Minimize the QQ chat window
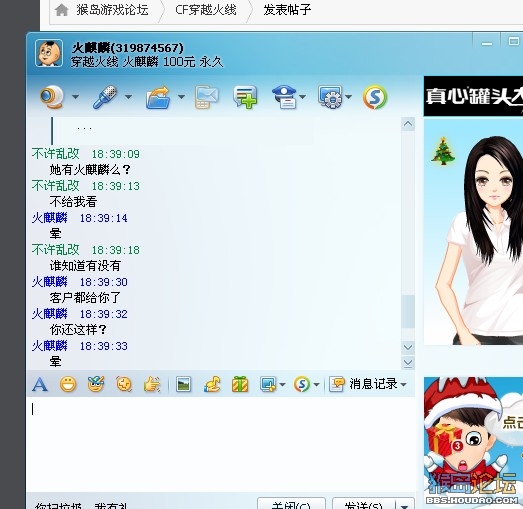Viewport: 523px width, 509px height. (487, 43)
